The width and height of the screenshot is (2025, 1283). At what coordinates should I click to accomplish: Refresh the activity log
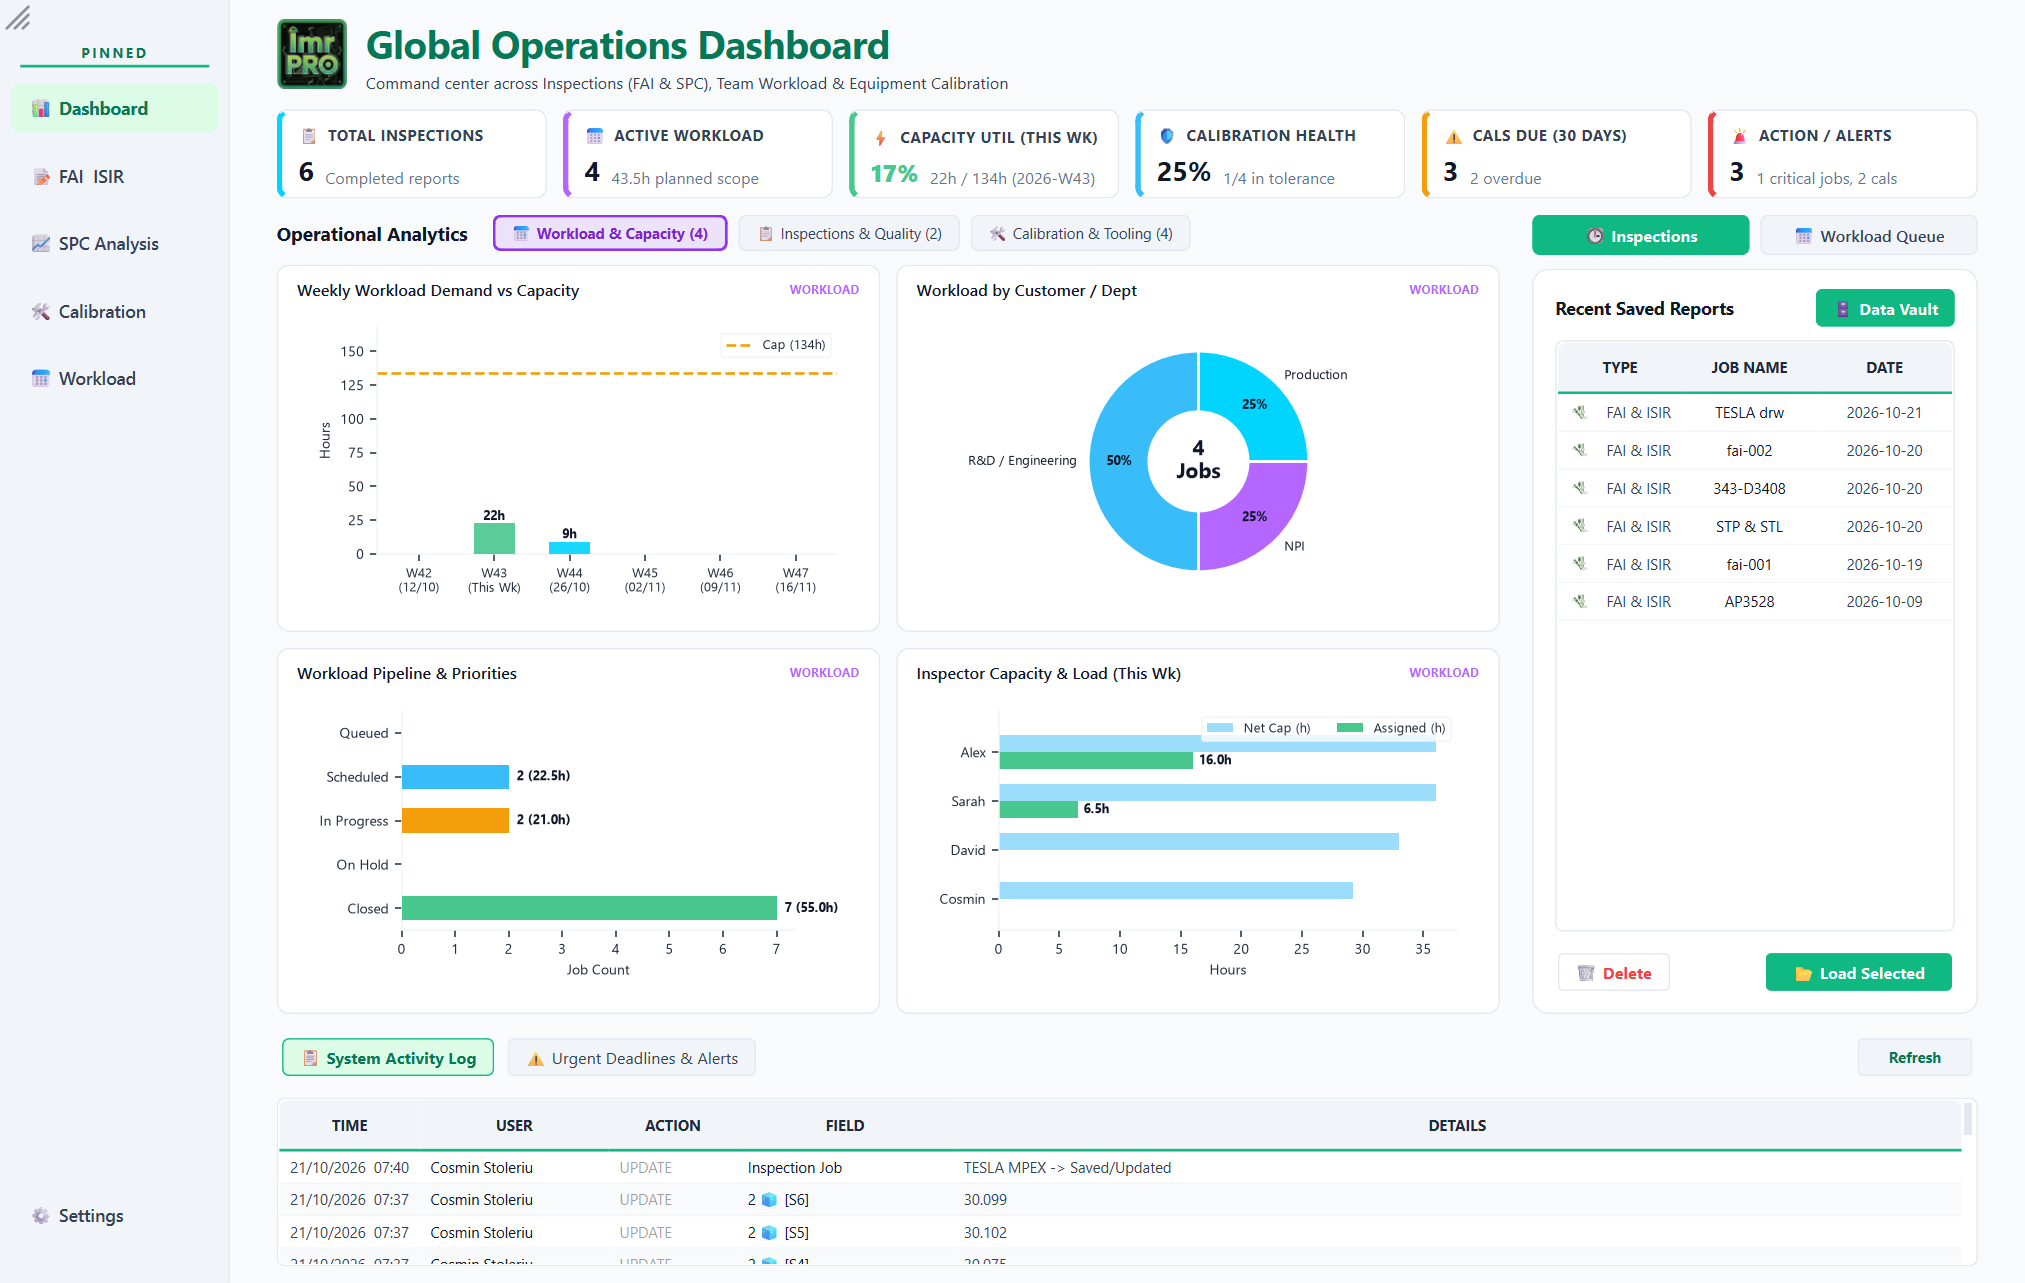[x=1914, y=1058]
